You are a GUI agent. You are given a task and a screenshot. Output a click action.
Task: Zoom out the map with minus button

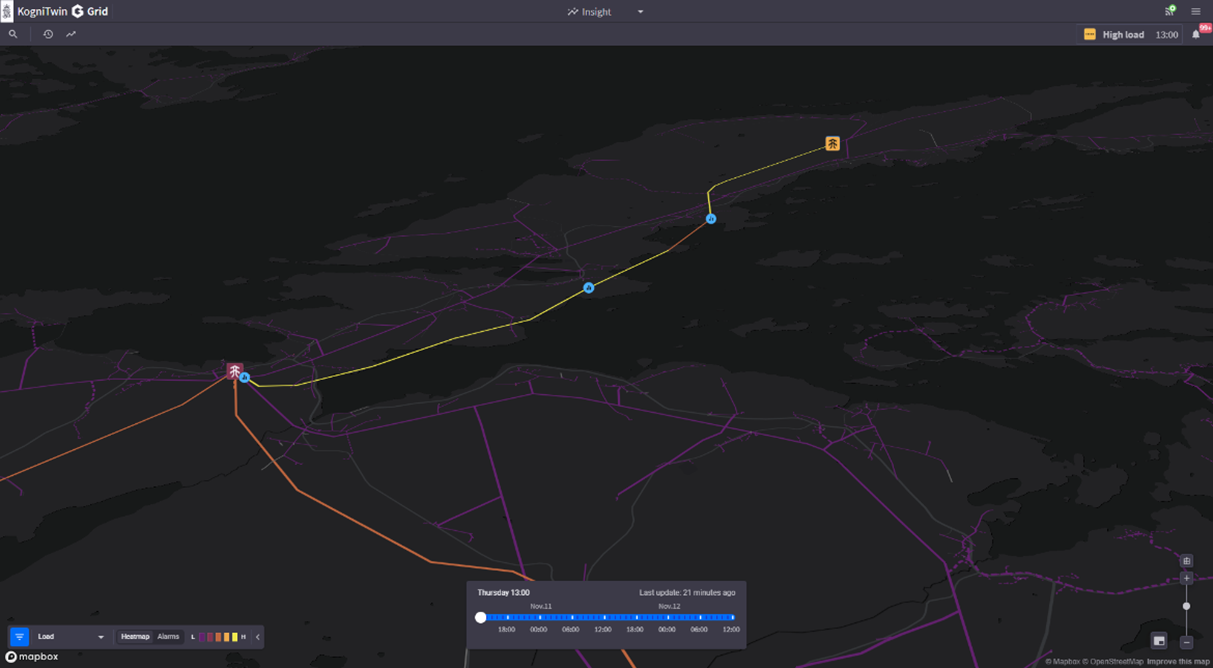1187,642
